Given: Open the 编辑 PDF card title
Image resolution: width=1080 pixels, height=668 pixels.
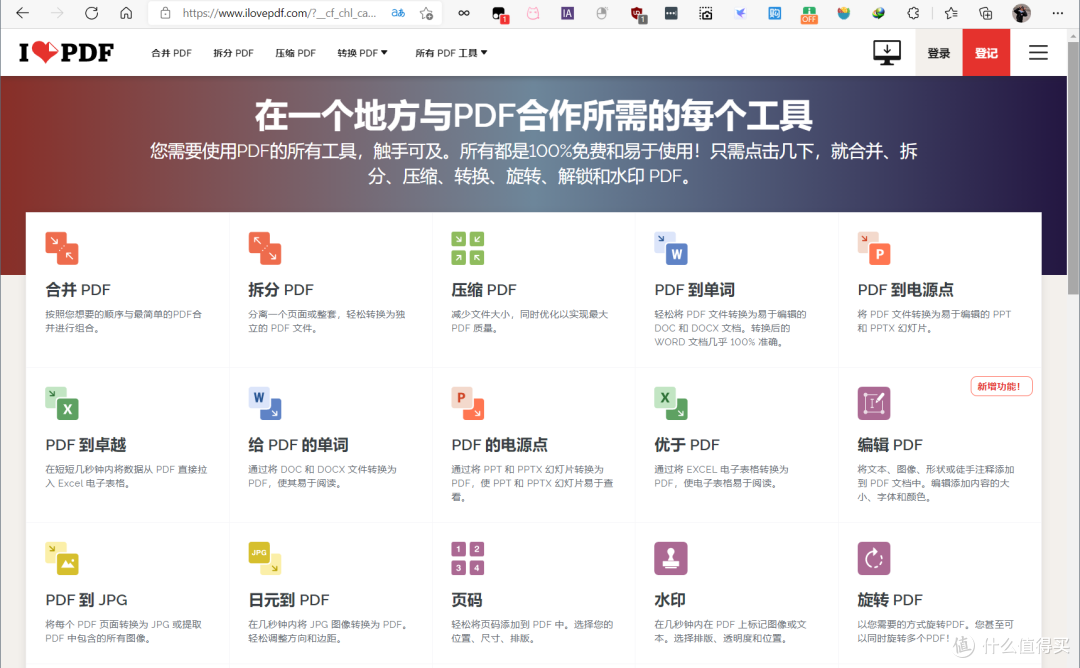Looking at the screenshot, I should point(890,445).
